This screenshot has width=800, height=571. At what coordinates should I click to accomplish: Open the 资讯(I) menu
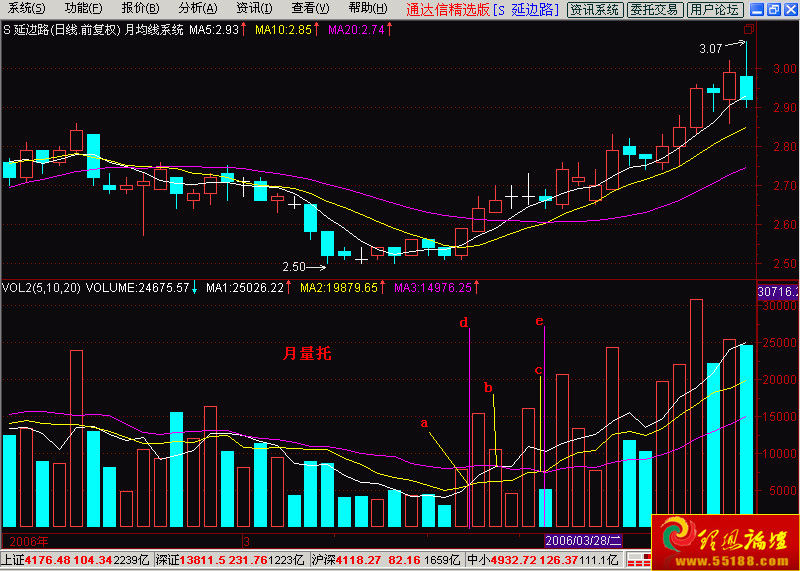pos(252,9)
